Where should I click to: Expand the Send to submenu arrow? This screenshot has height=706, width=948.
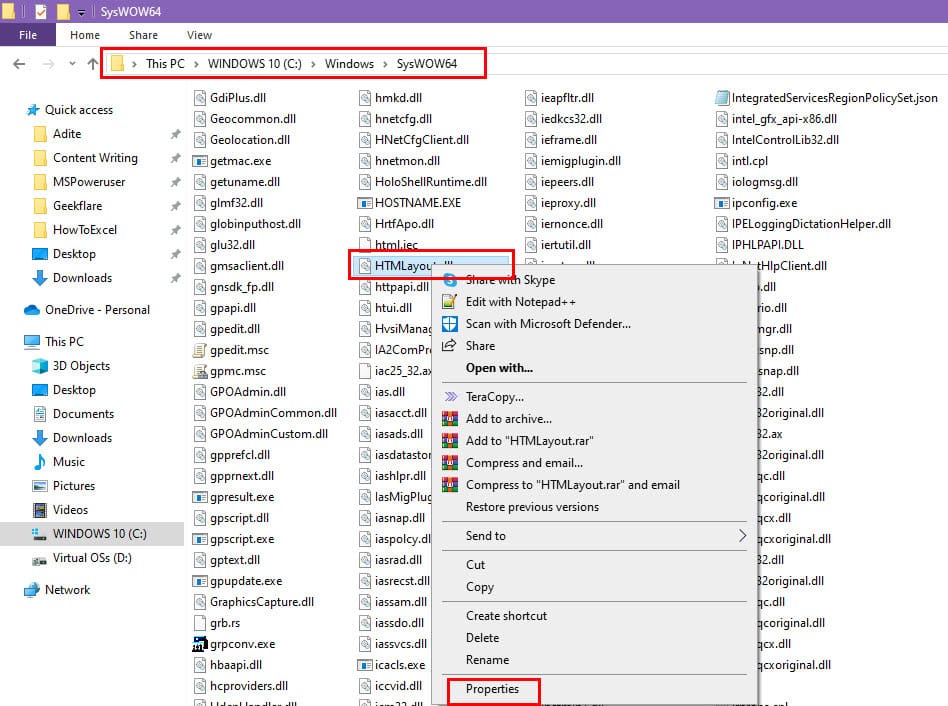(742, 536)
